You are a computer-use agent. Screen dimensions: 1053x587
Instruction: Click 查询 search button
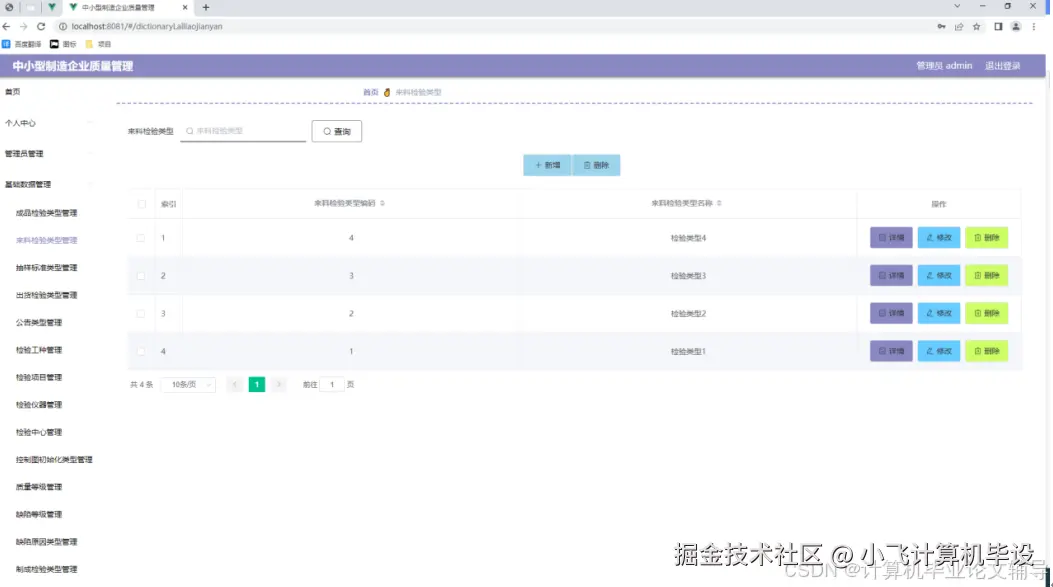336,131
